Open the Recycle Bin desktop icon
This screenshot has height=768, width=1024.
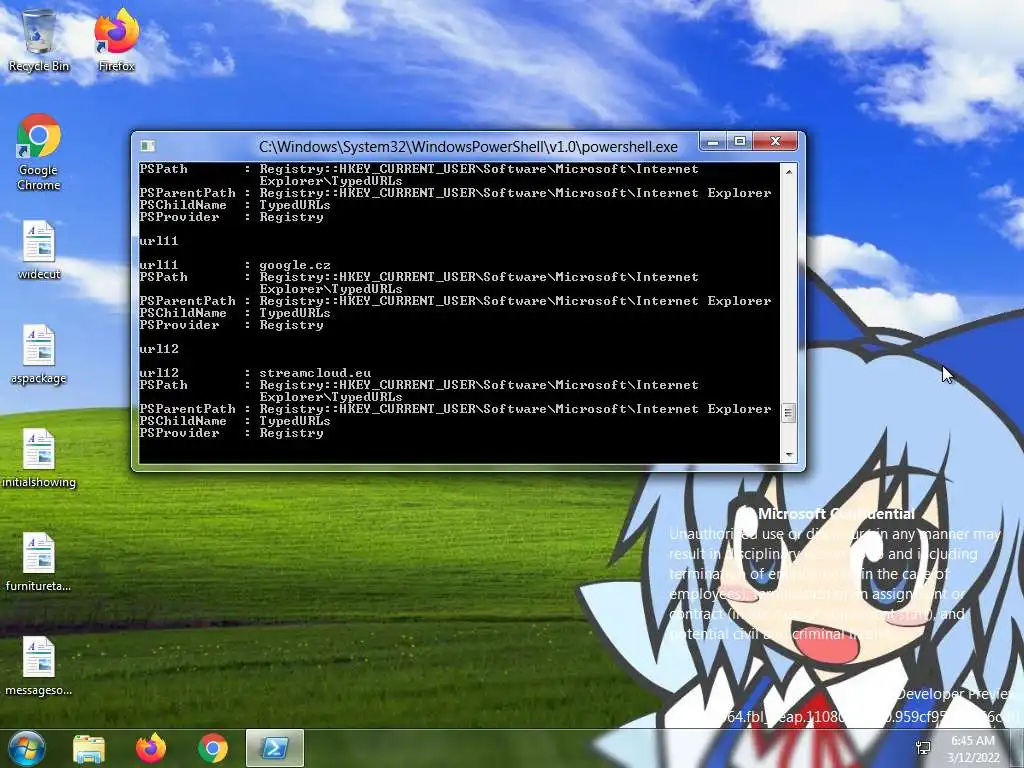tap(39, 40)
